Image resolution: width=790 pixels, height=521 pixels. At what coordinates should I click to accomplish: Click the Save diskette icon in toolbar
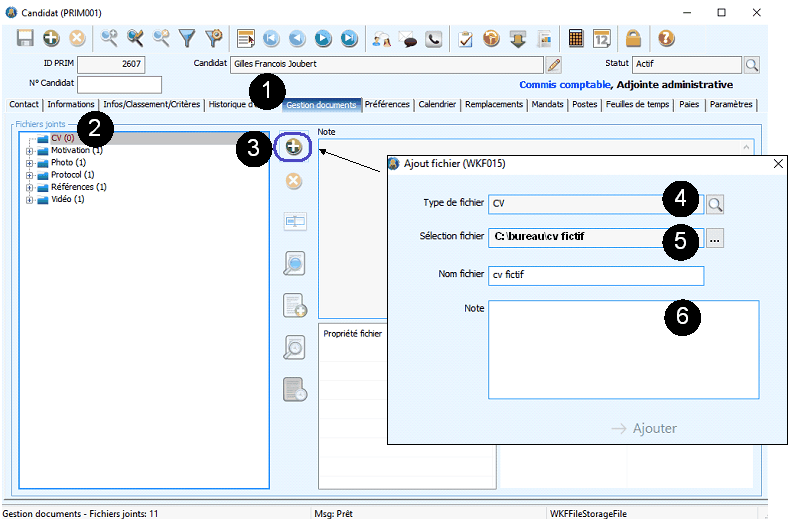click(x=25, y=39)
